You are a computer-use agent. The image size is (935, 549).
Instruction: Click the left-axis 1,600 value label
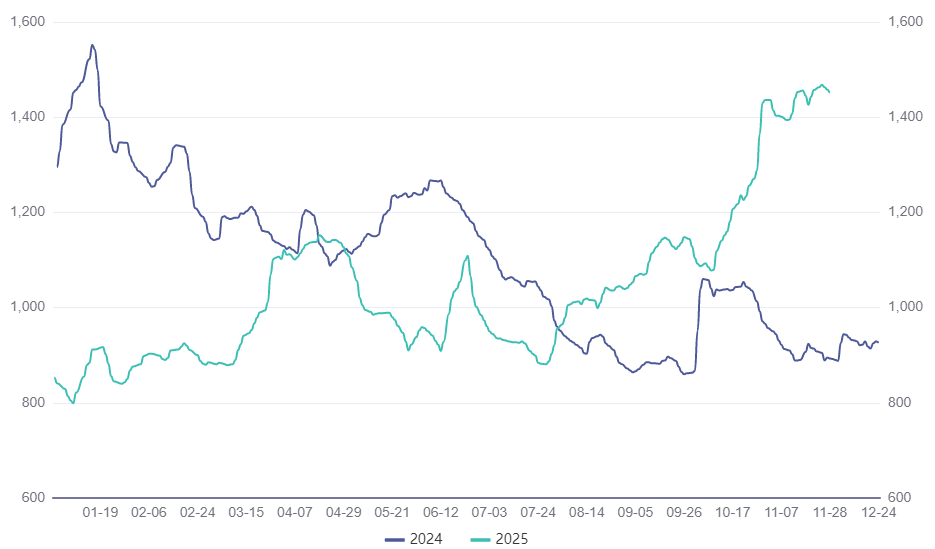tap(27, 22)
